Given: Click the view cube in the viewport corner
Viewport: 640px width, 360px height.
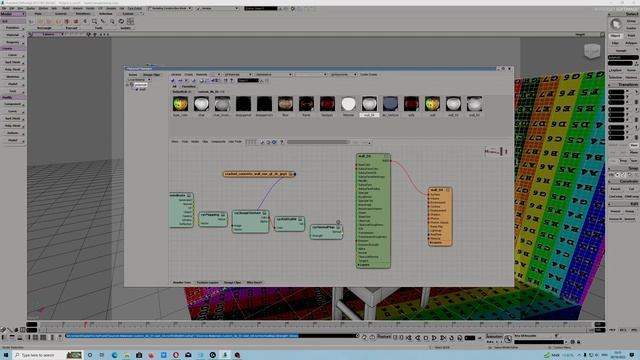Looking at the screenshot, I should (592, 51).
